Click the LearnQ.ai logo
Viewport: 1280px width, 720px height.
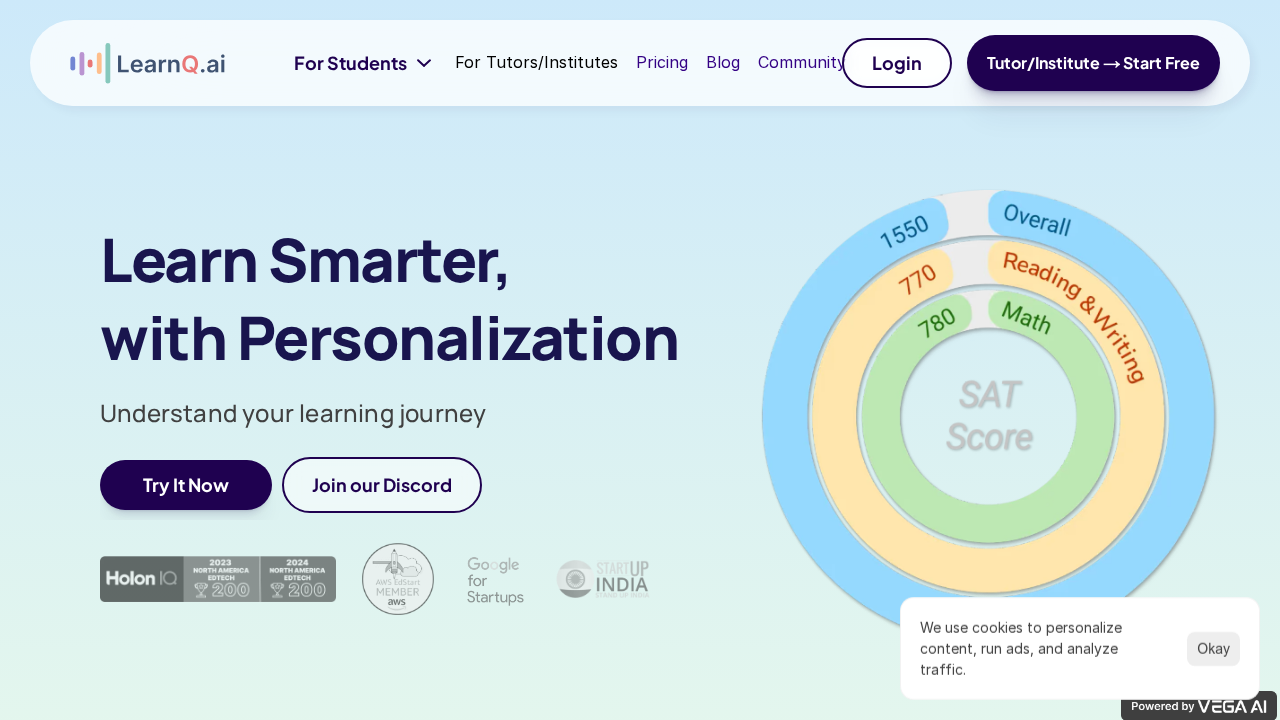click(x=147, y=62)
